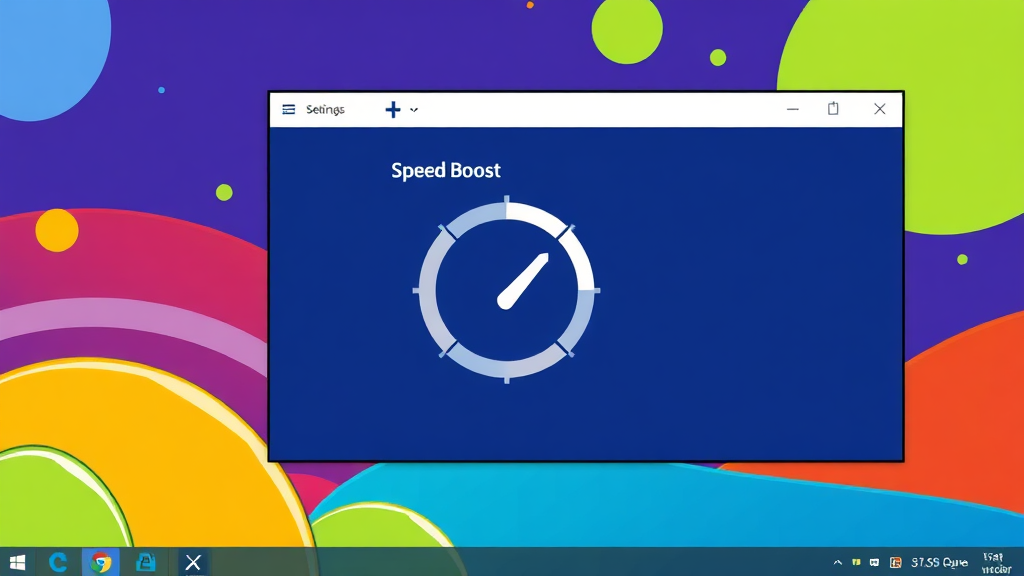Show hidden system tray icons
The height and width of the screenshot is (576, 1024).
click(x=838, y=563)
